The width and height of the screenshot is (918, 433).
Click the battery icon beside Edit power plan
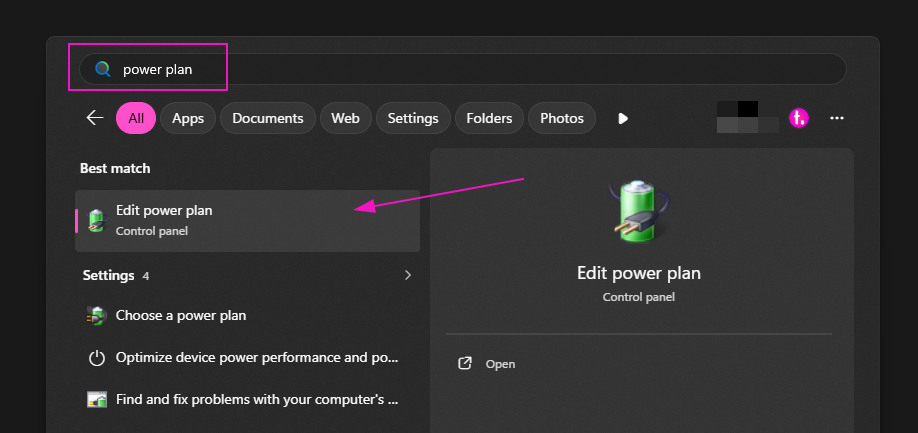[97, 221]
